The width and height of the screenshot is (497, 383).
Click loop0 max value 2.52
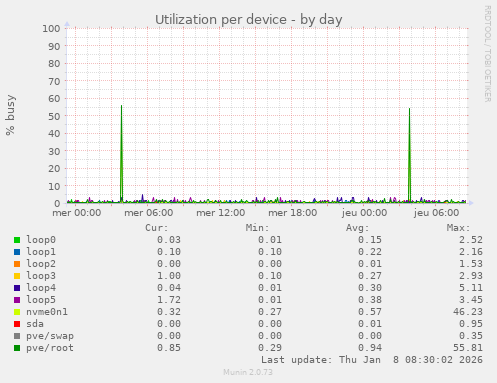(471, 240)
